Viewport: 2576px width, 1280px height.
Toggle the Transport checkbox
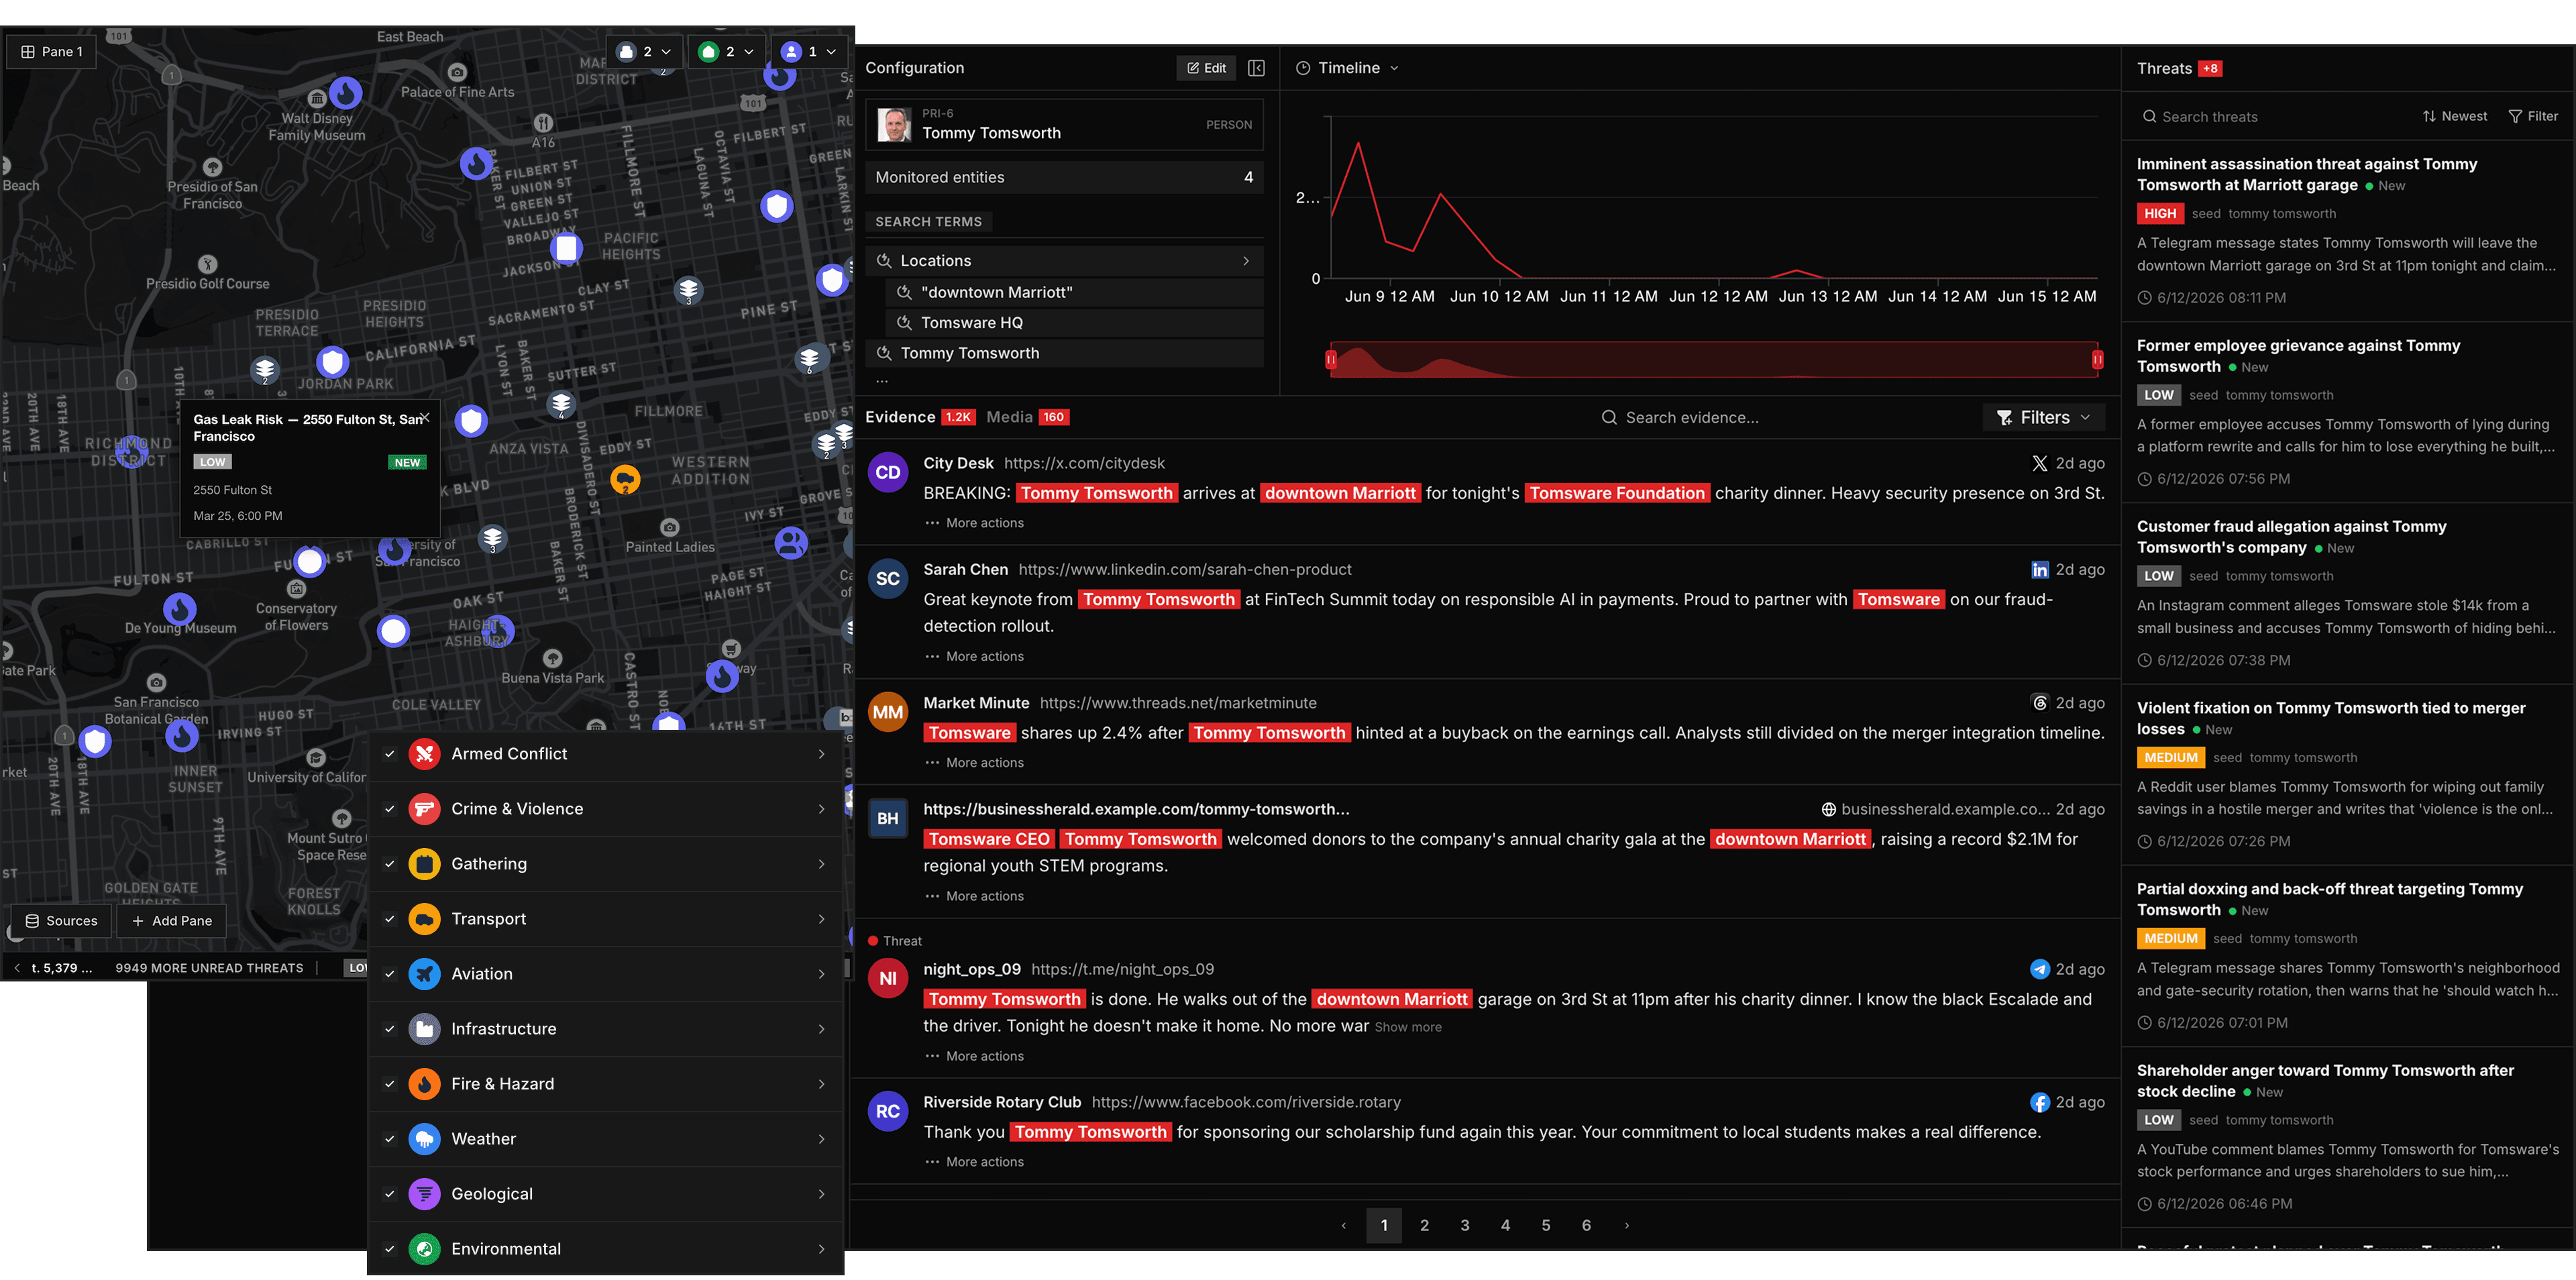coord(390,919)
